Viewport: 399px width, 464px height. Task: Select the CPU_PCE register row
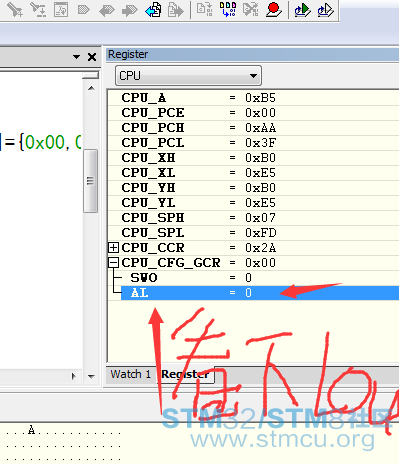(x=253, y=113)
